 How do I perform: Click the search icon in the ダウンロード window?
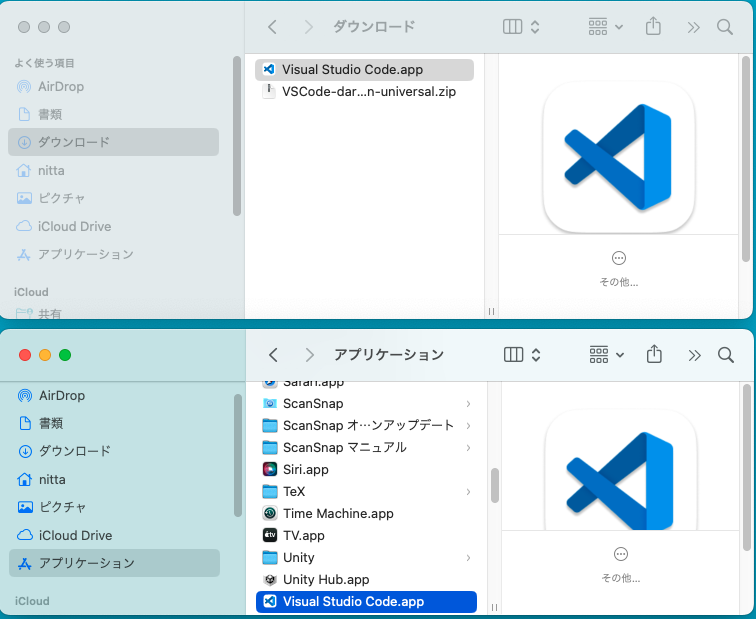tap(725, 27)
